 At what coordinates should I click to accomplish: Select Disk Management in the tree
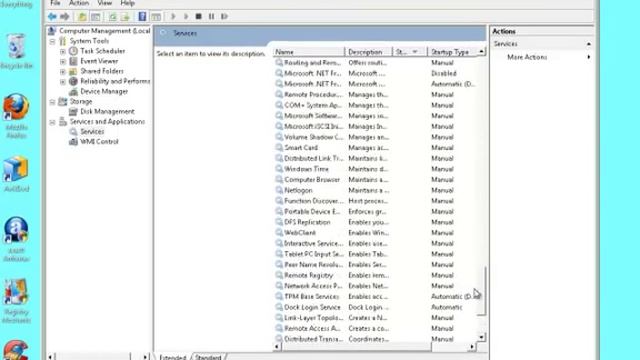(107, 111)
